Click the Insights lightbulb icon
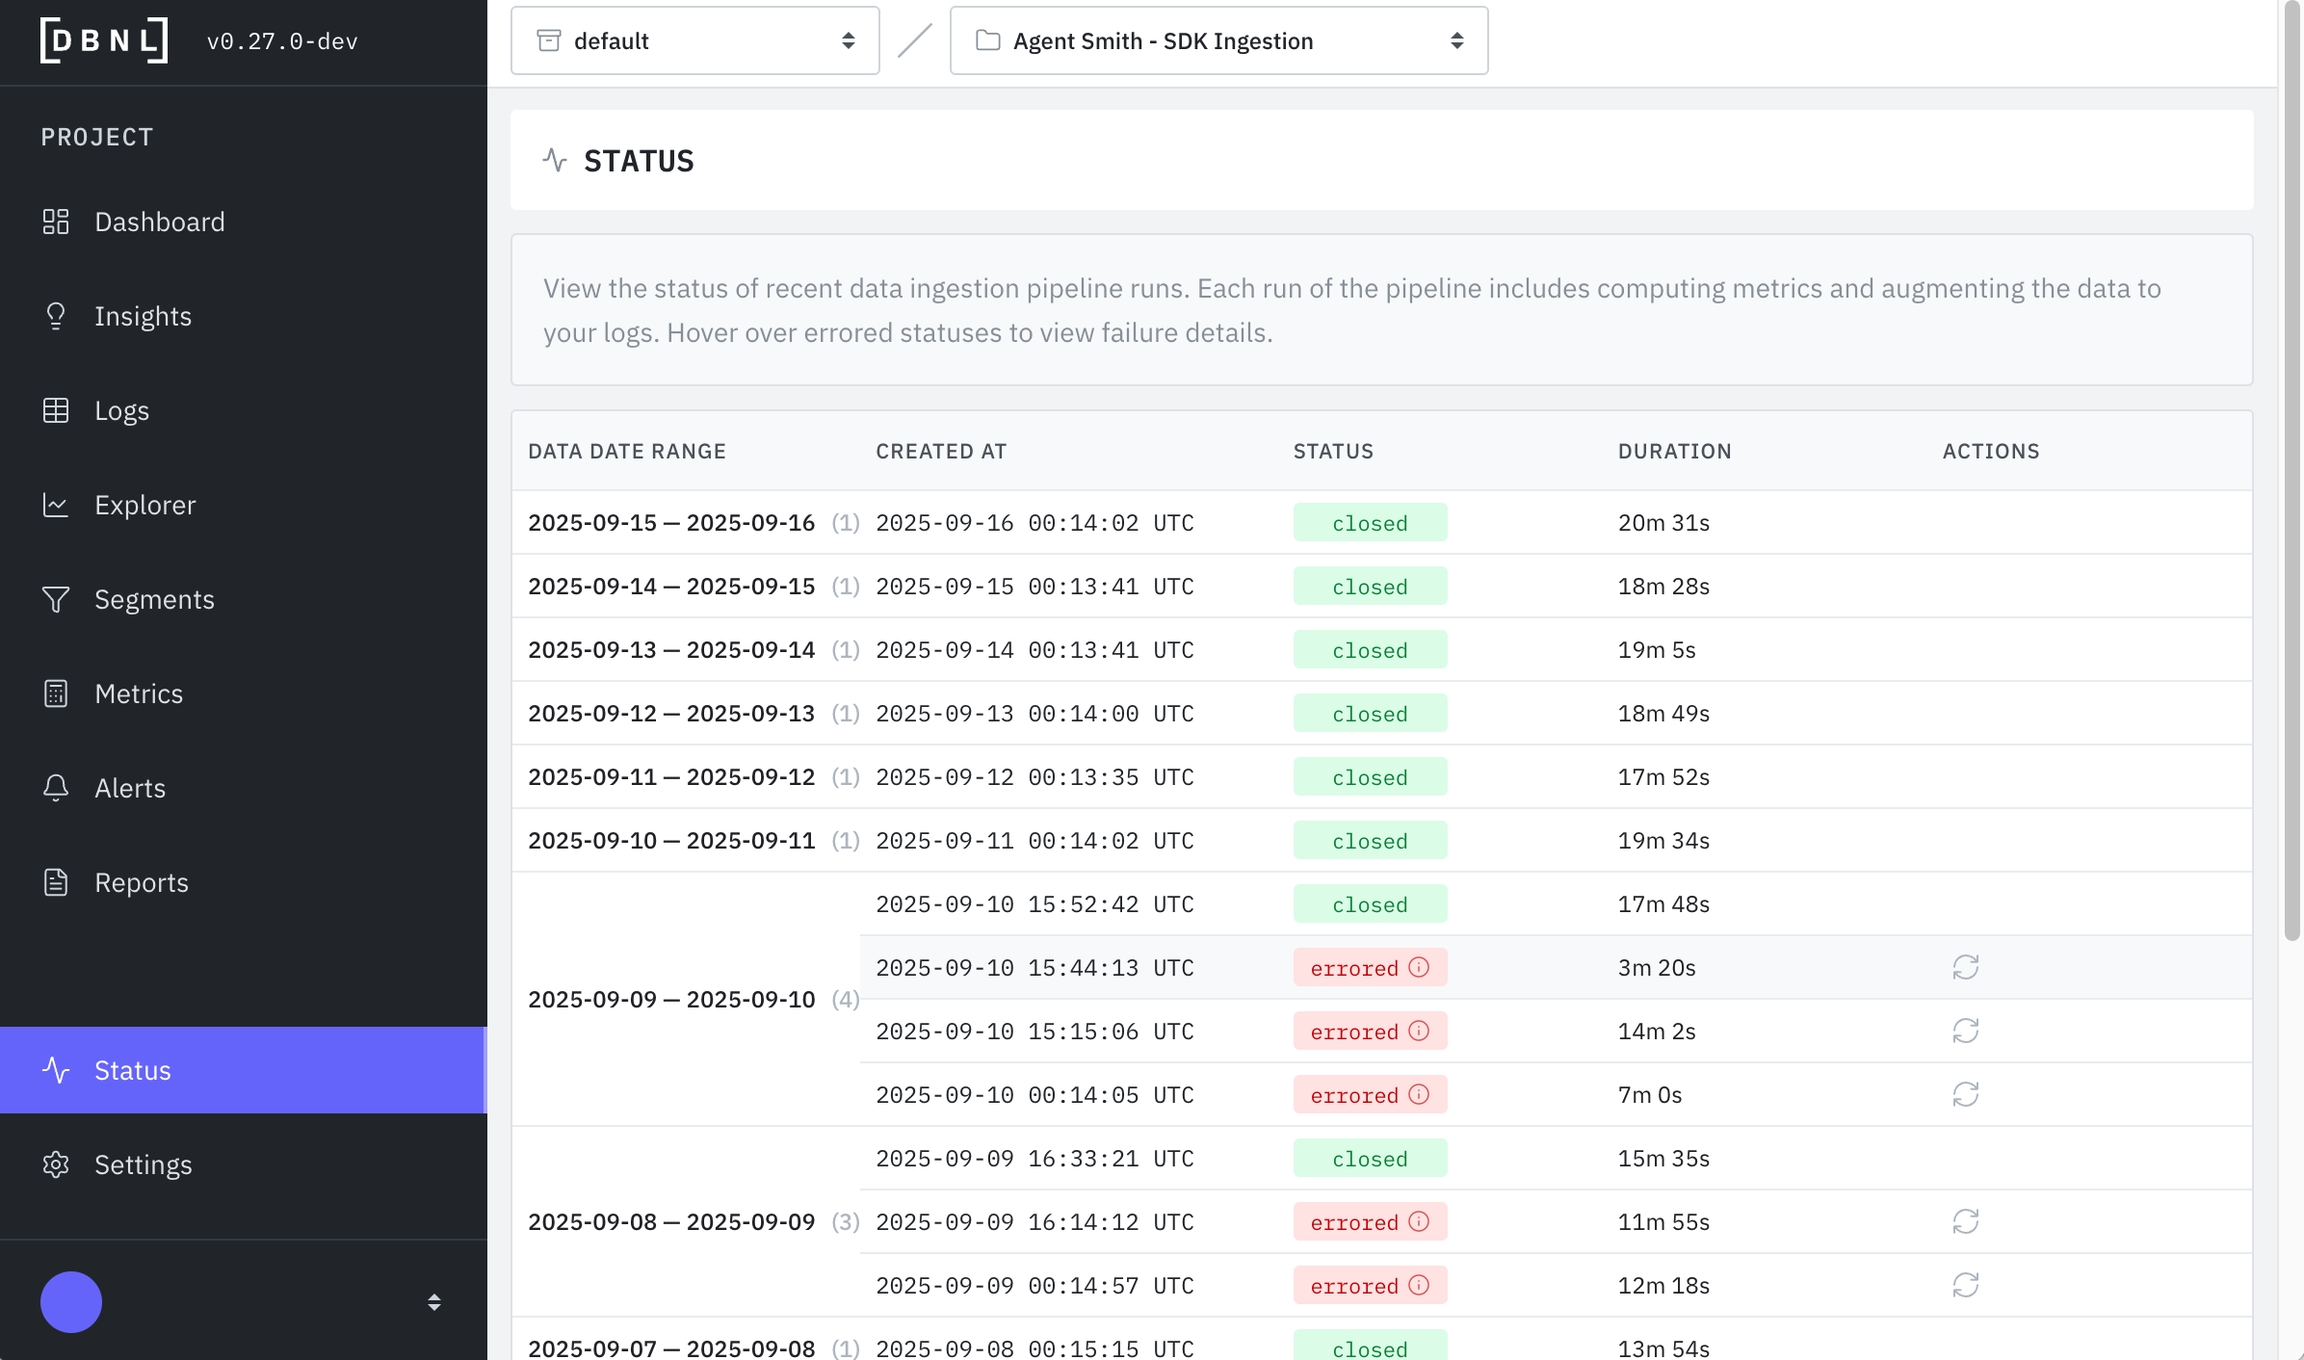This screenshot has width=2304, height=1360. (56, 316)
